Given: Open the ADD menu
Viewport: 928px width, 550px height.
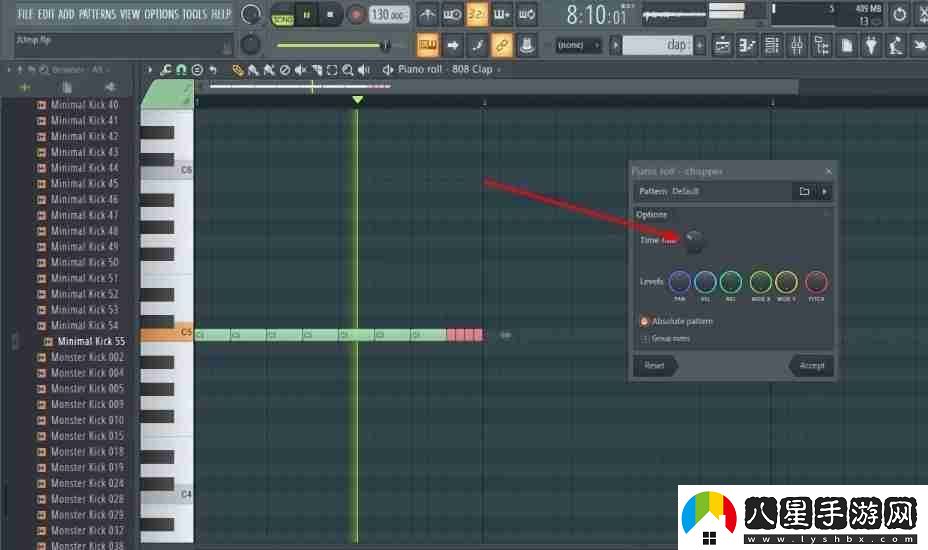Looking at the screenshot, I should [x=66, y=14].
